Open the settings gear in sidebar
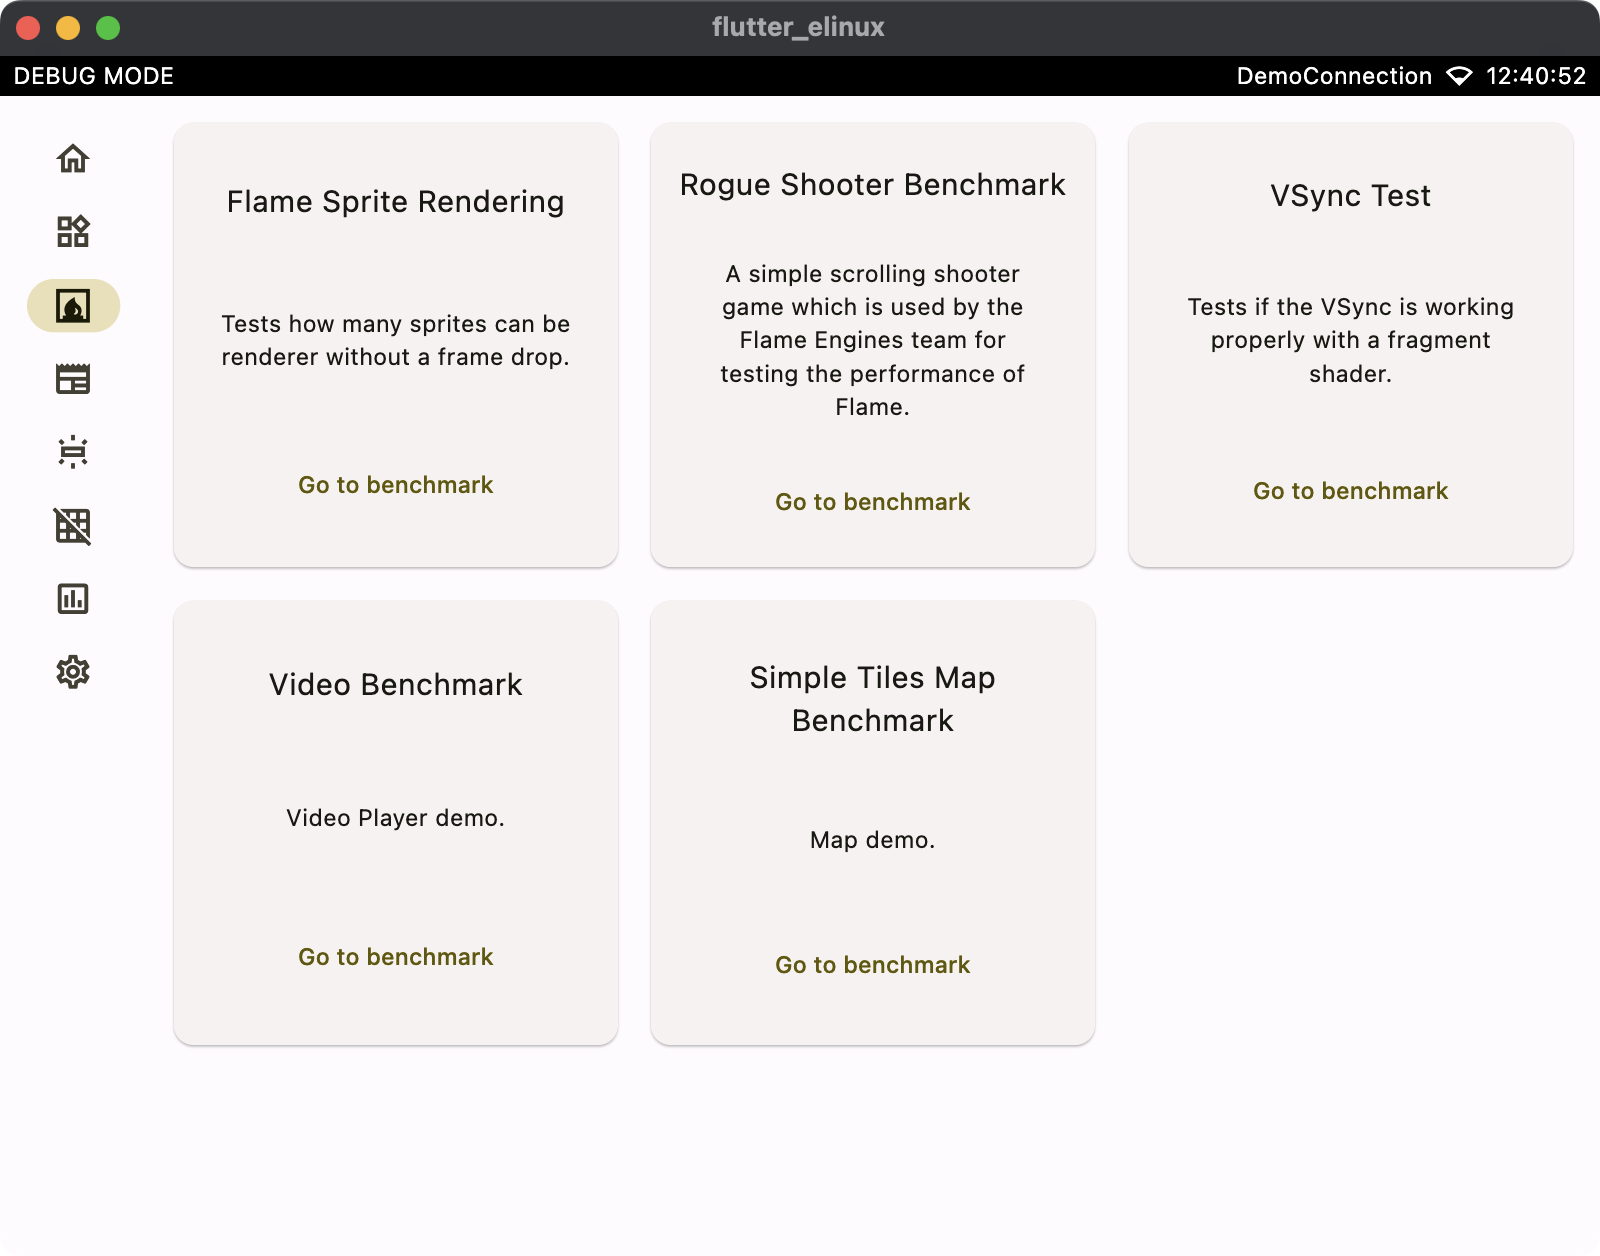 (73, 672)
